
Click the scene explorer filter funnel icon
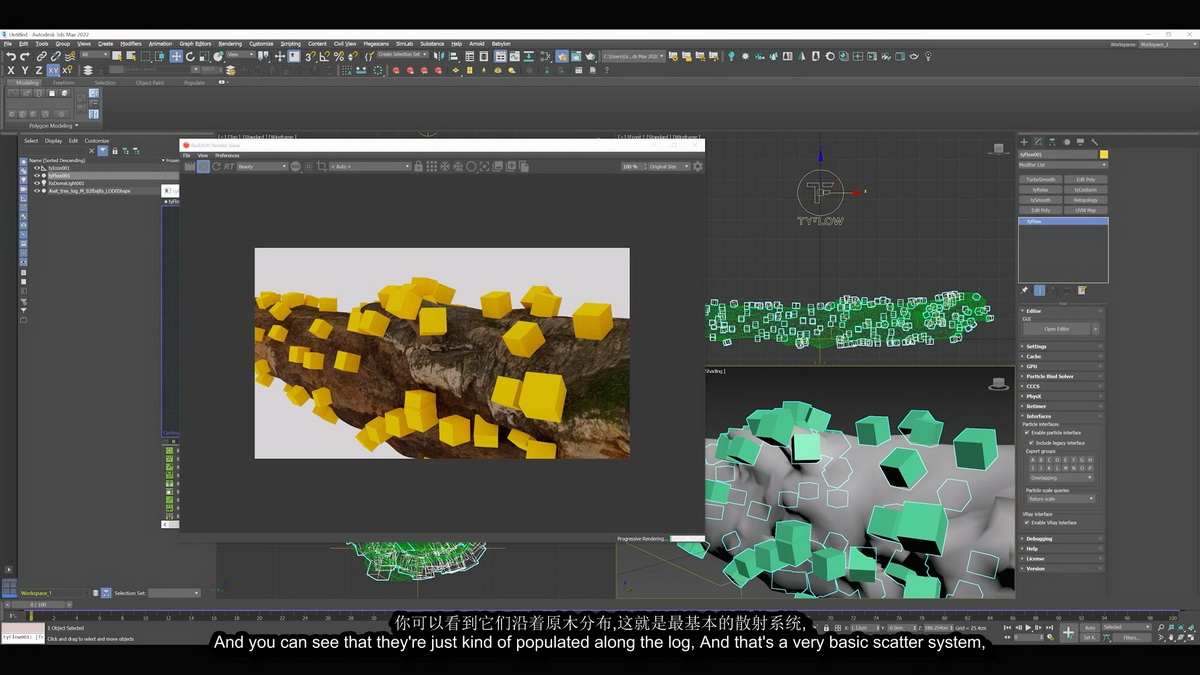pos(102,151)
